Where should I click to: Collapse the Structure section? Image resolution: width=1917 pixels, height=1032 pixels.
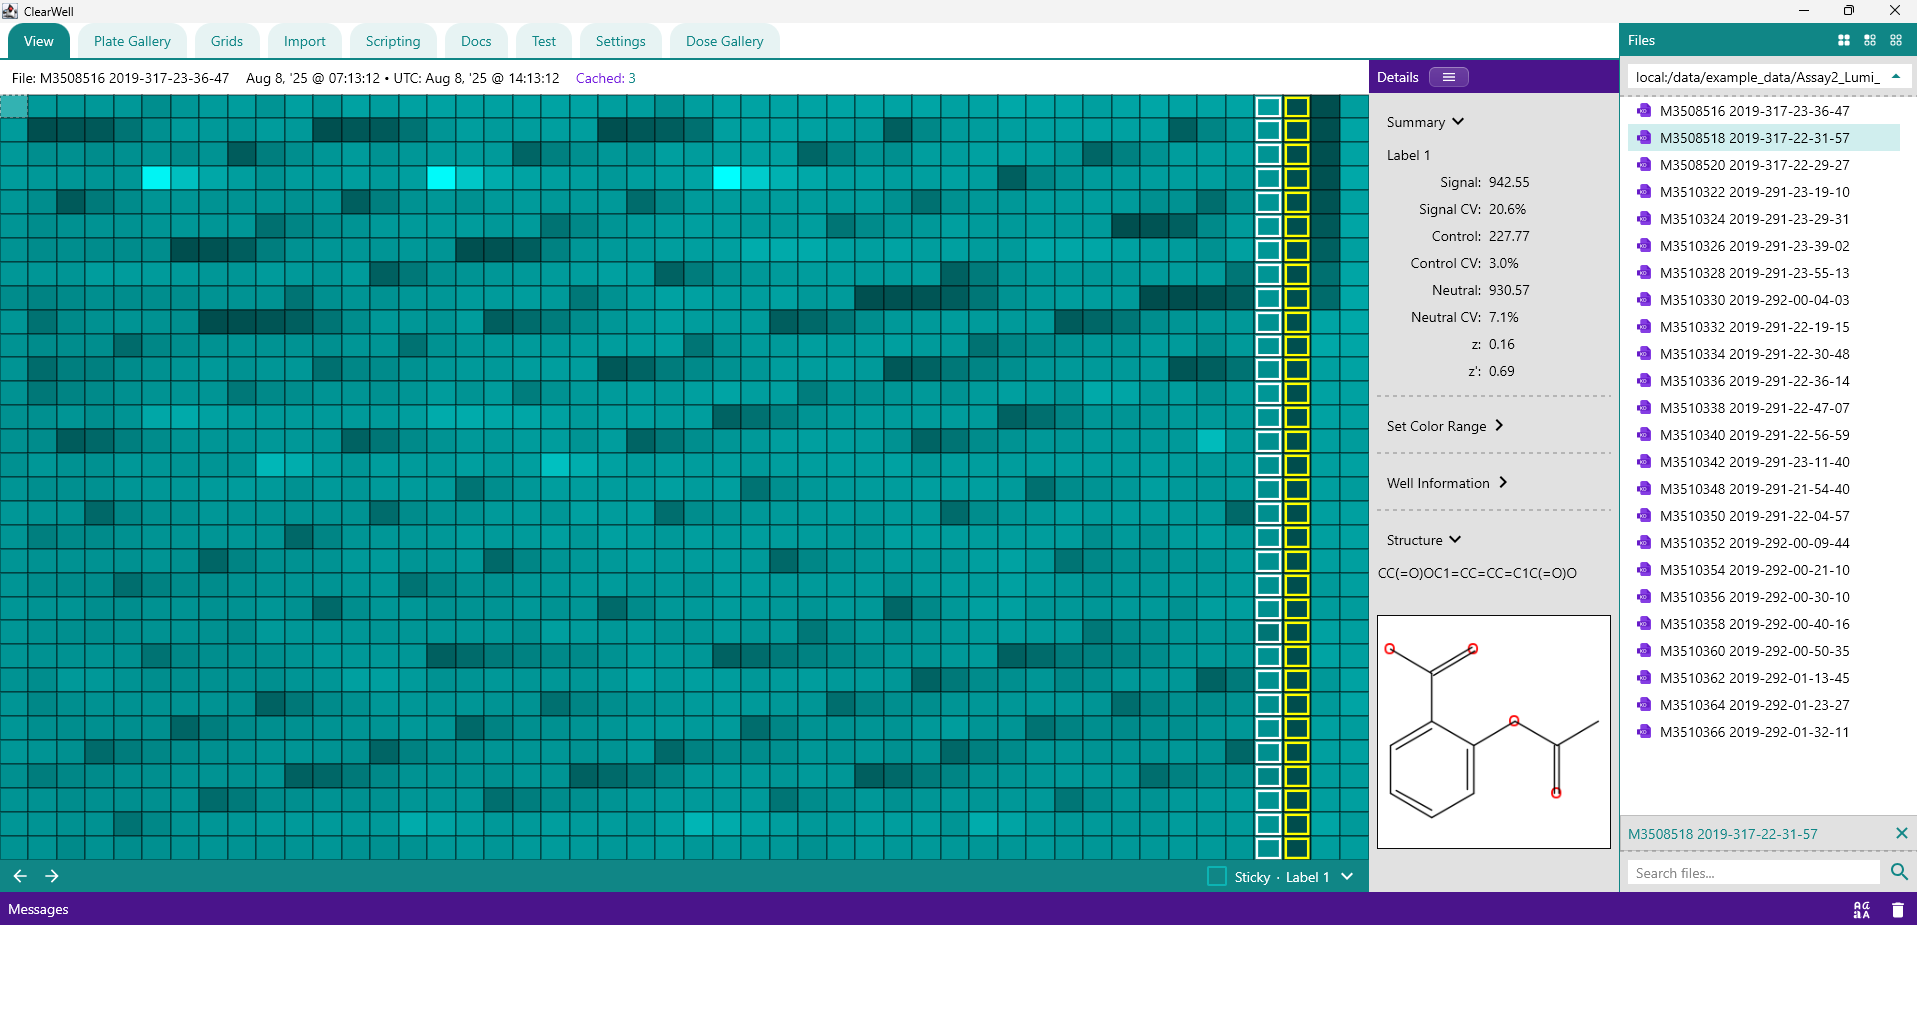(1424, 540)
